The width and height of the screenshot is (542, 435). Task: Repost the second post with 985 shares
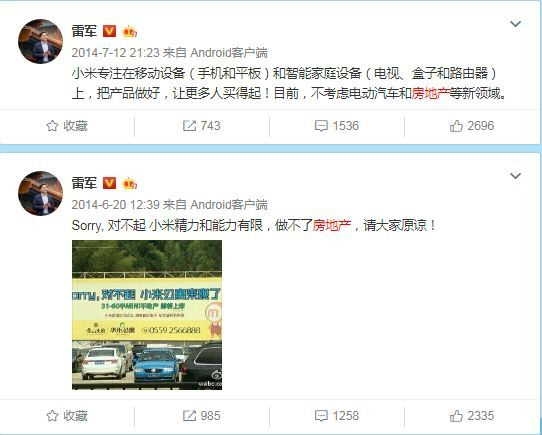(x=202, y=416)
